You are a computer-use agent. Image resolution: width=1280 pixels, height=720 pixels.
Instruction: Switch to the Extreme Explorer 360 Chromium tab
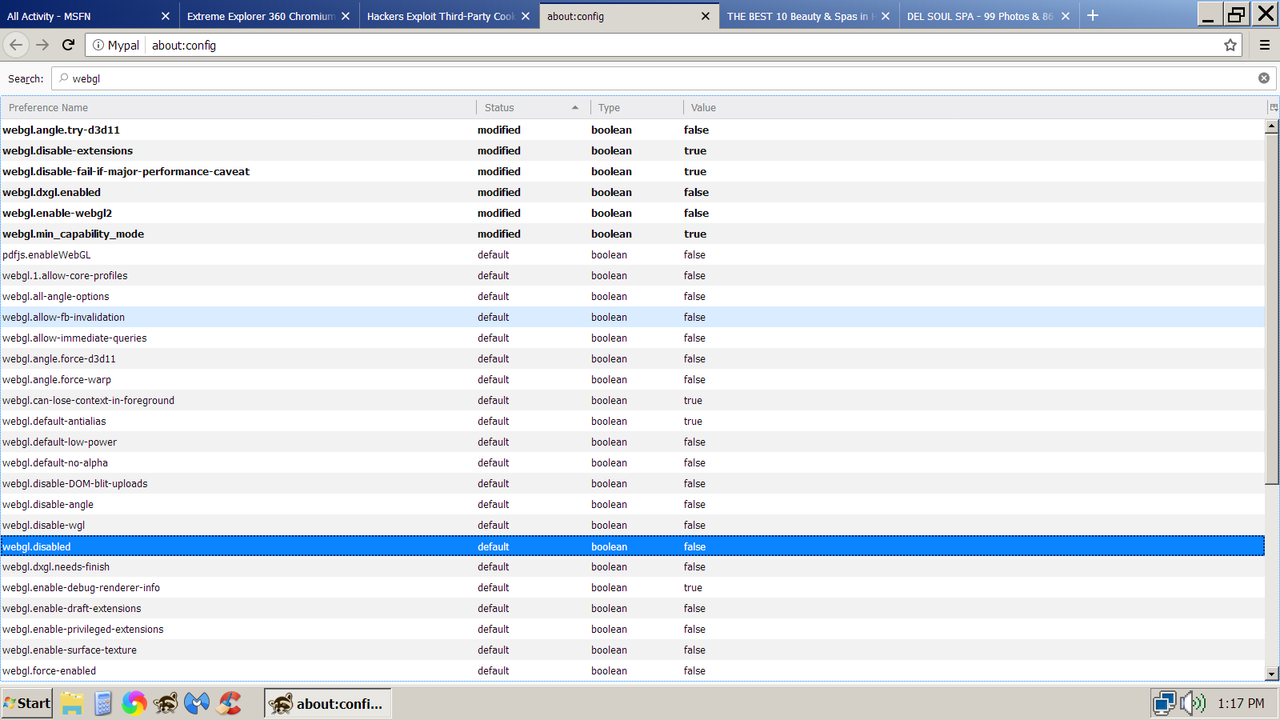[269, 16]
